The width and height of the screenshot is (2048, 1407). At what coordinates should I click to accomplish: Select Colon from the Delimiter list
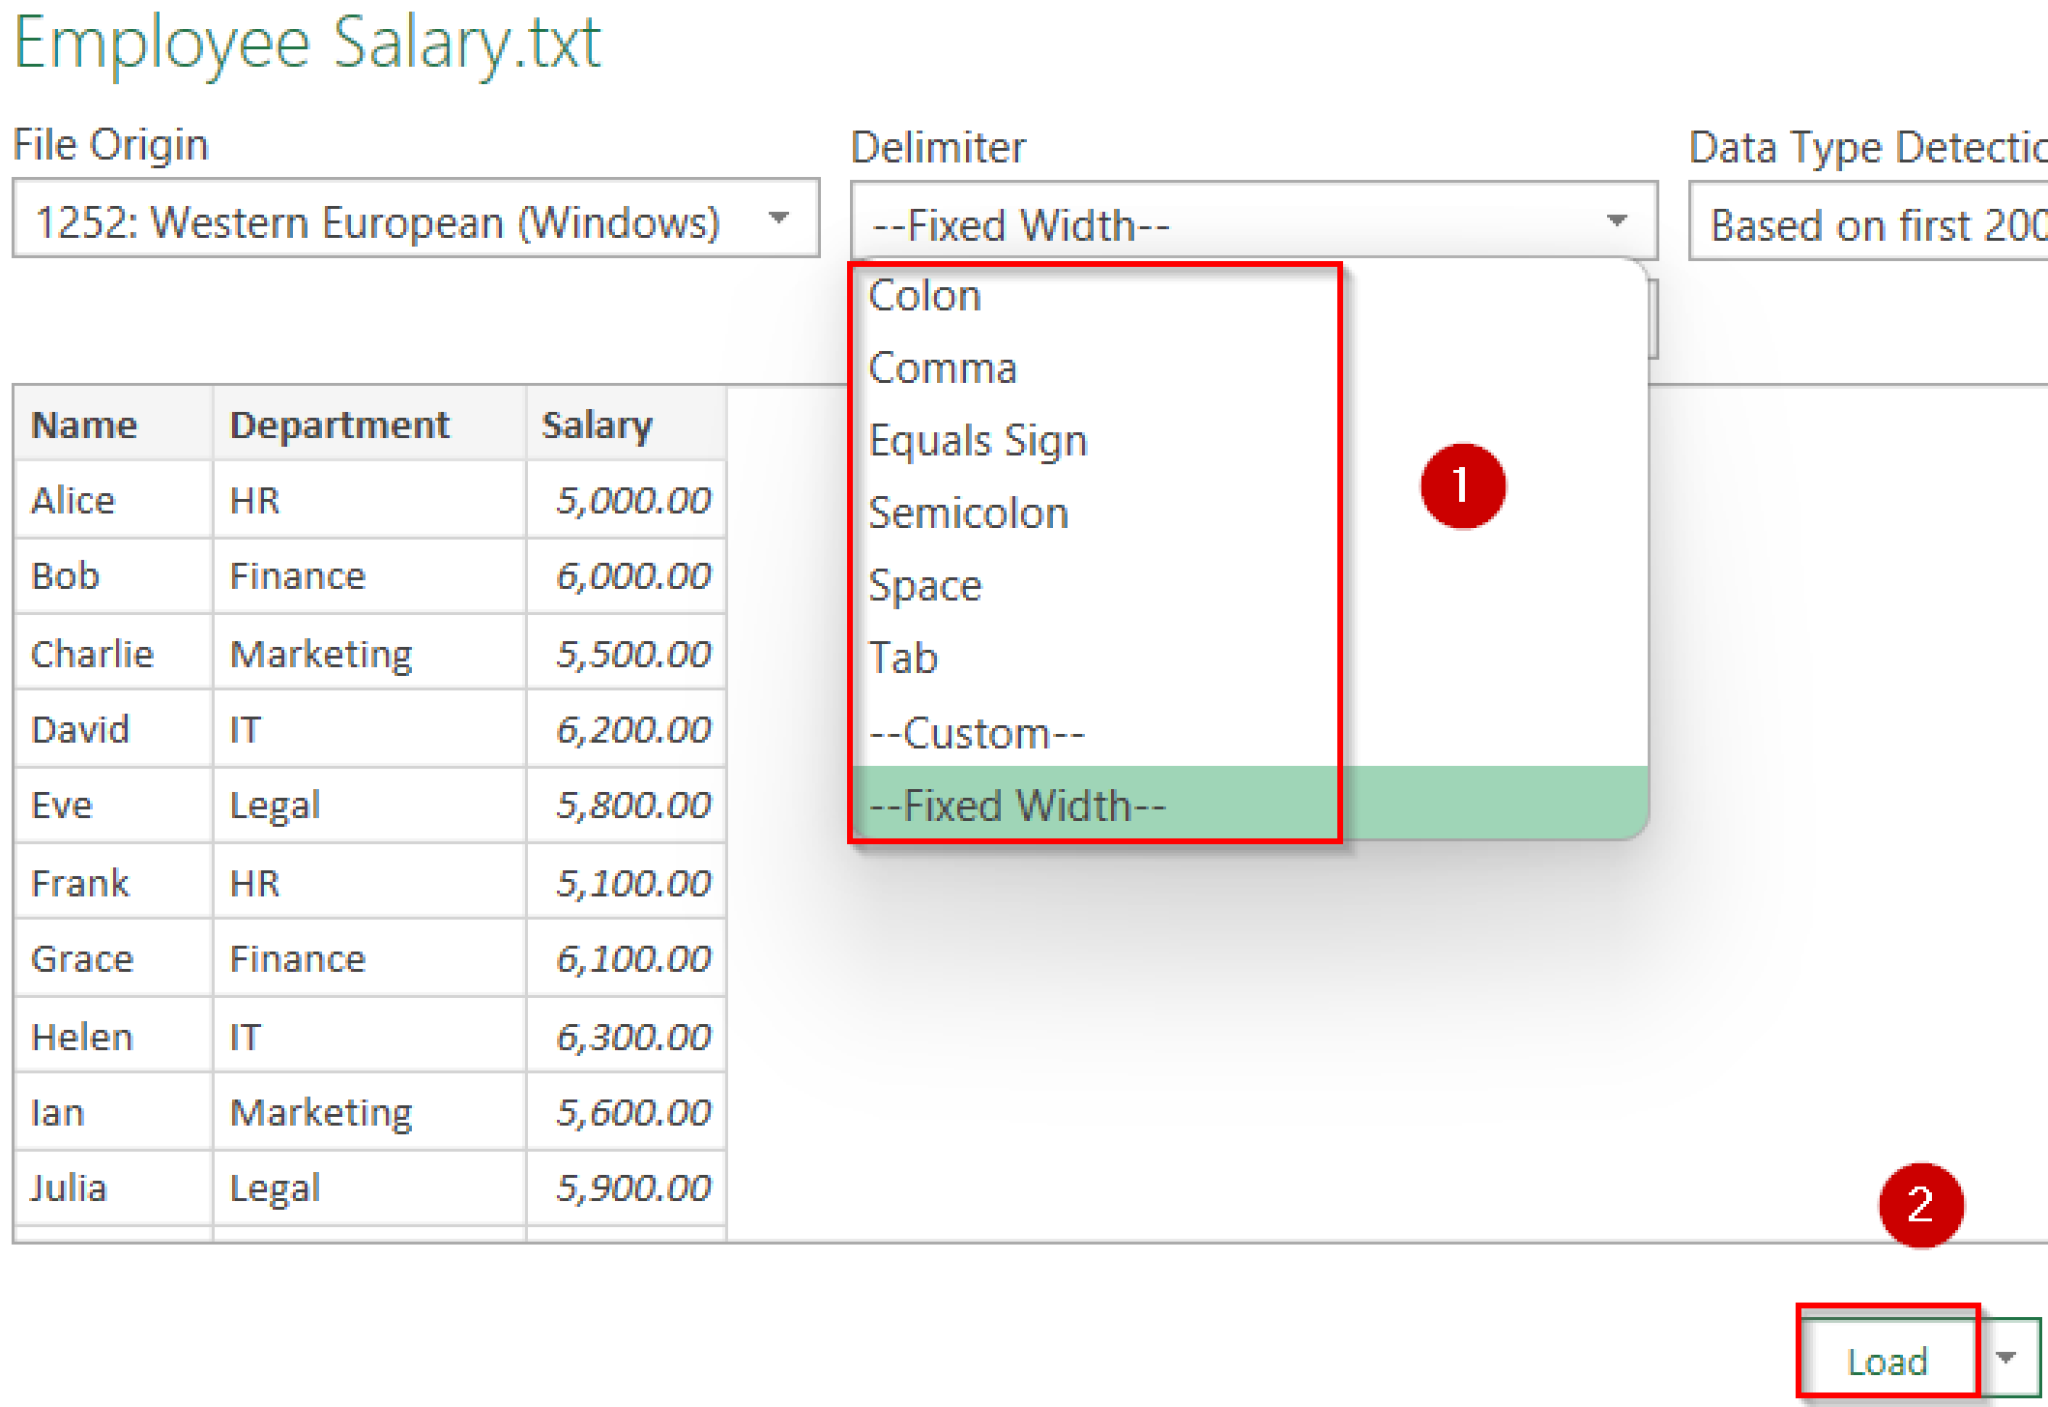pyautogui.click(x=925, y=294)
